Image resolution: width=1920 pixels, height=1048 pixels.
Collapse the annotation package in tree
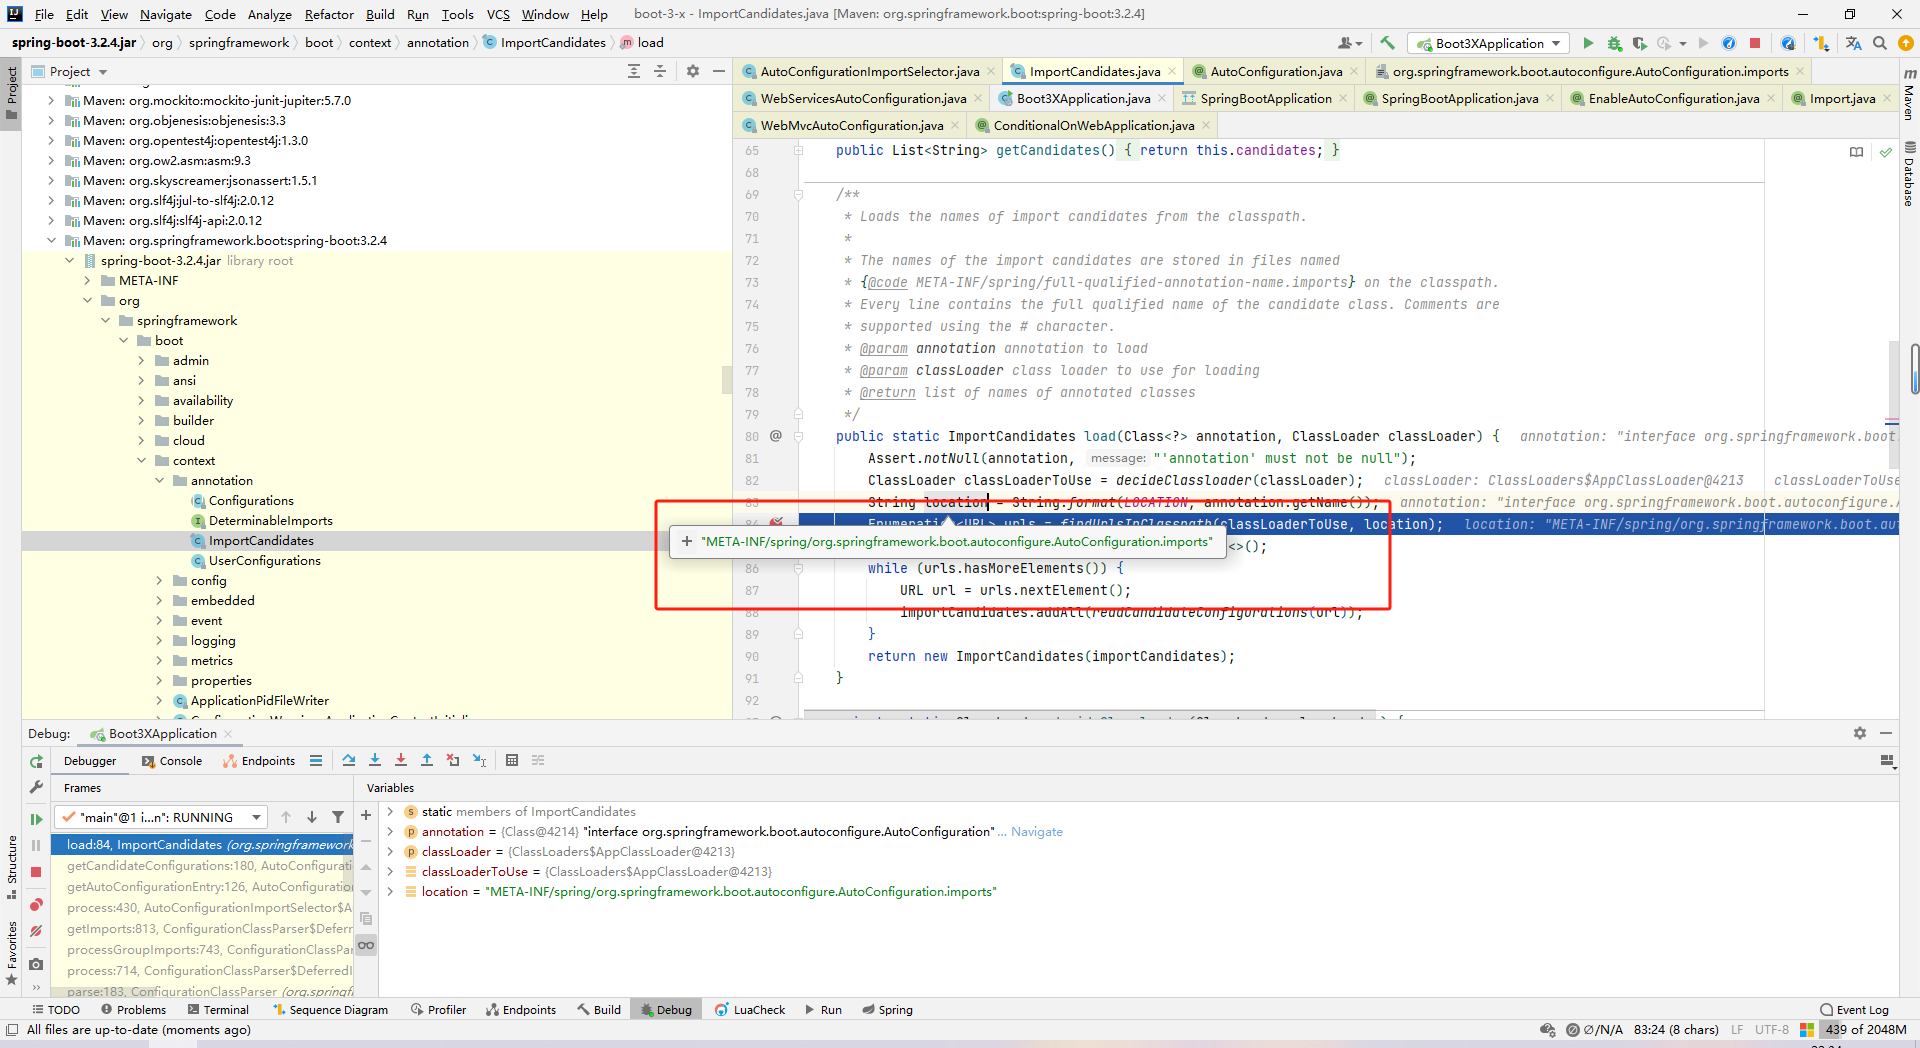click(159, 481)
